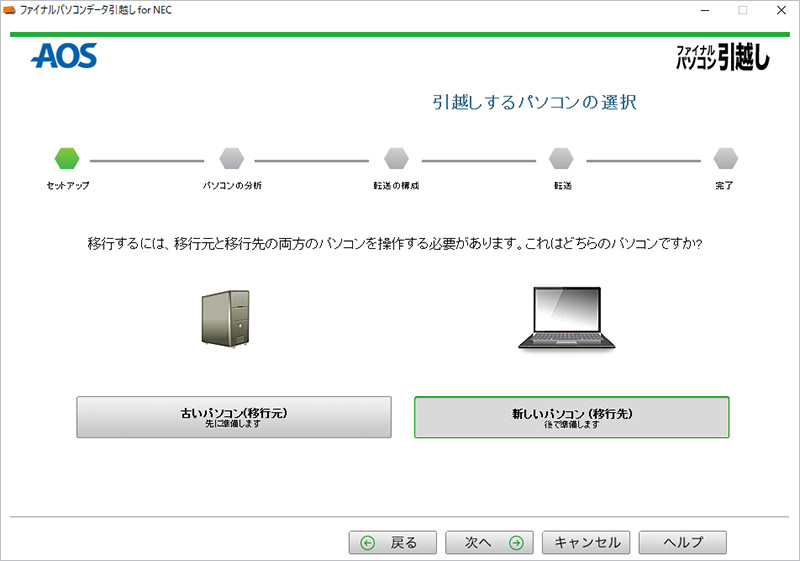Click the AOS logo
Viewport: 800px width, 561px height.
(x=64, y=56)
